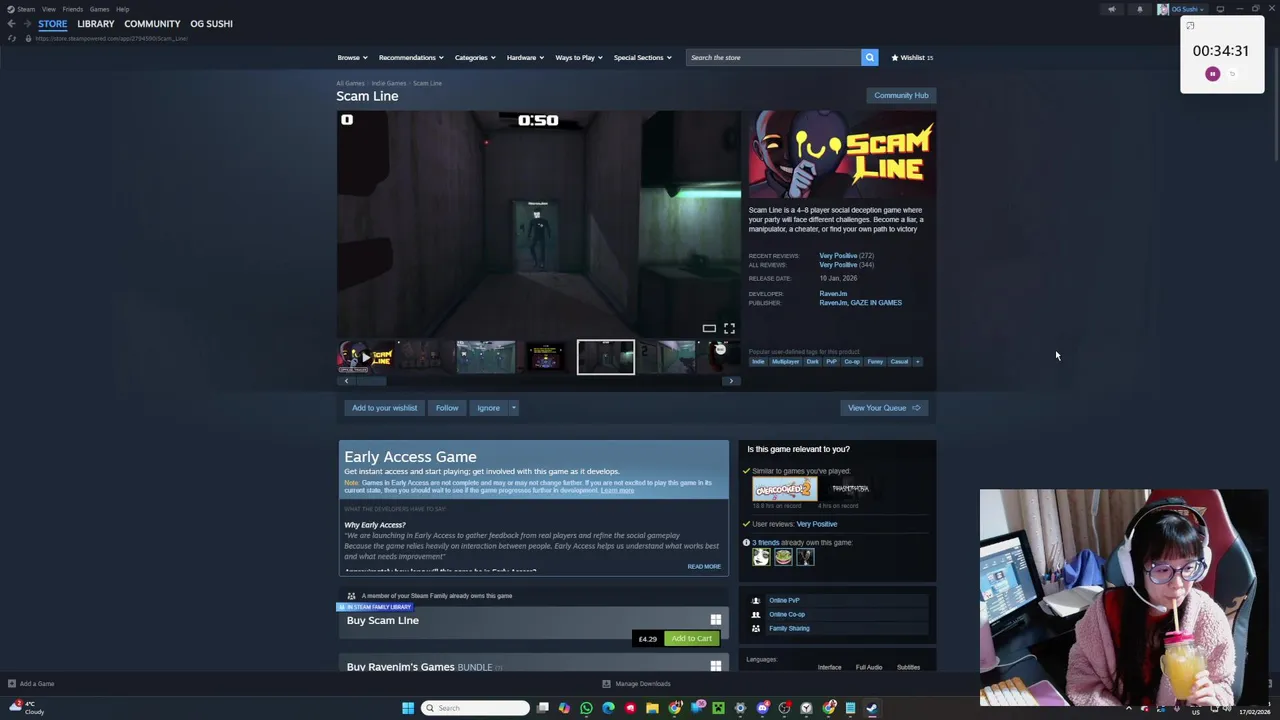The image size is (1280, 720).
Task: Click Add to Cart for Scam Line
Action: pos(691,639)
